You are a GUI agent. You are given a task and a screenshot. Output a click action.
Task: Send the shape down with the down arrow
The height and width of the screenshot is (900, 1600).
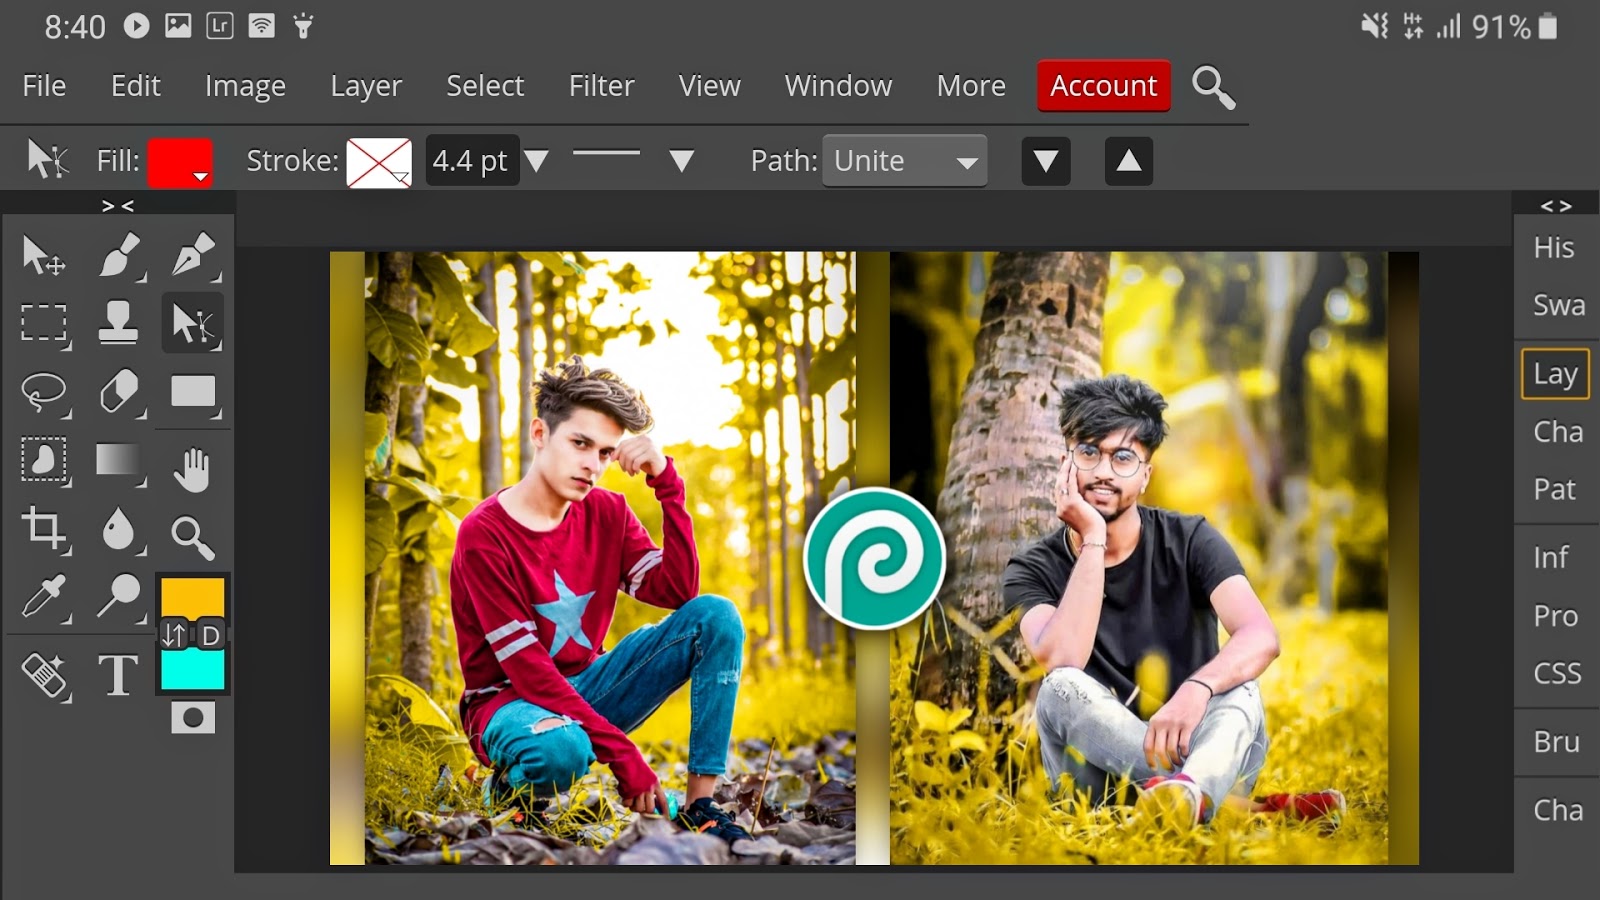[x=1046, y=161]
